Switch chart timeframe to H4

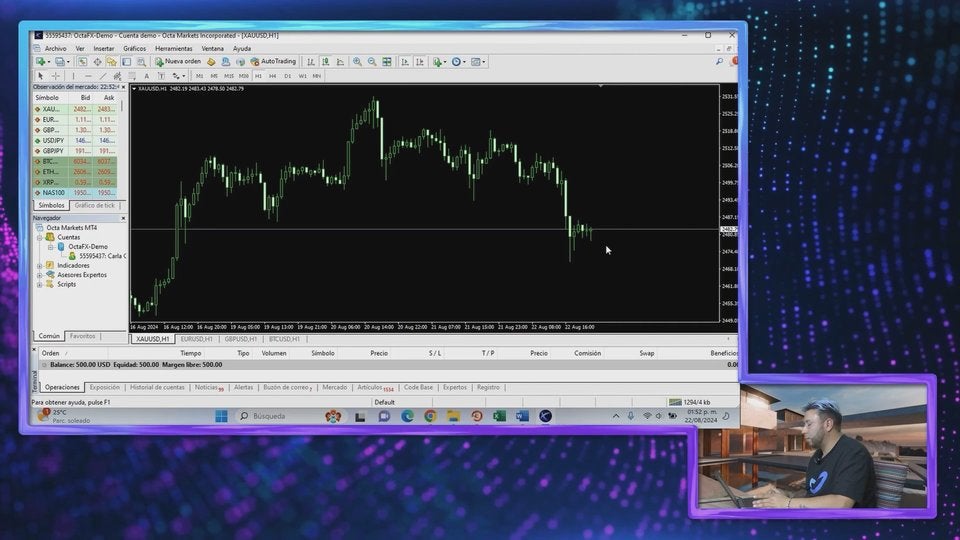point(272,75)
